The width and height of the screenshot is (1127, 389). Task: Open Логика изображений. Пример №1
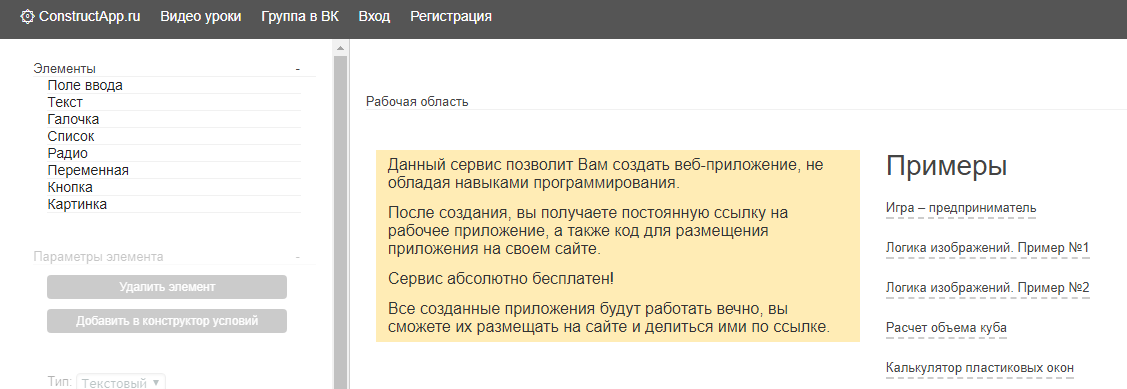tap(988, 249)
